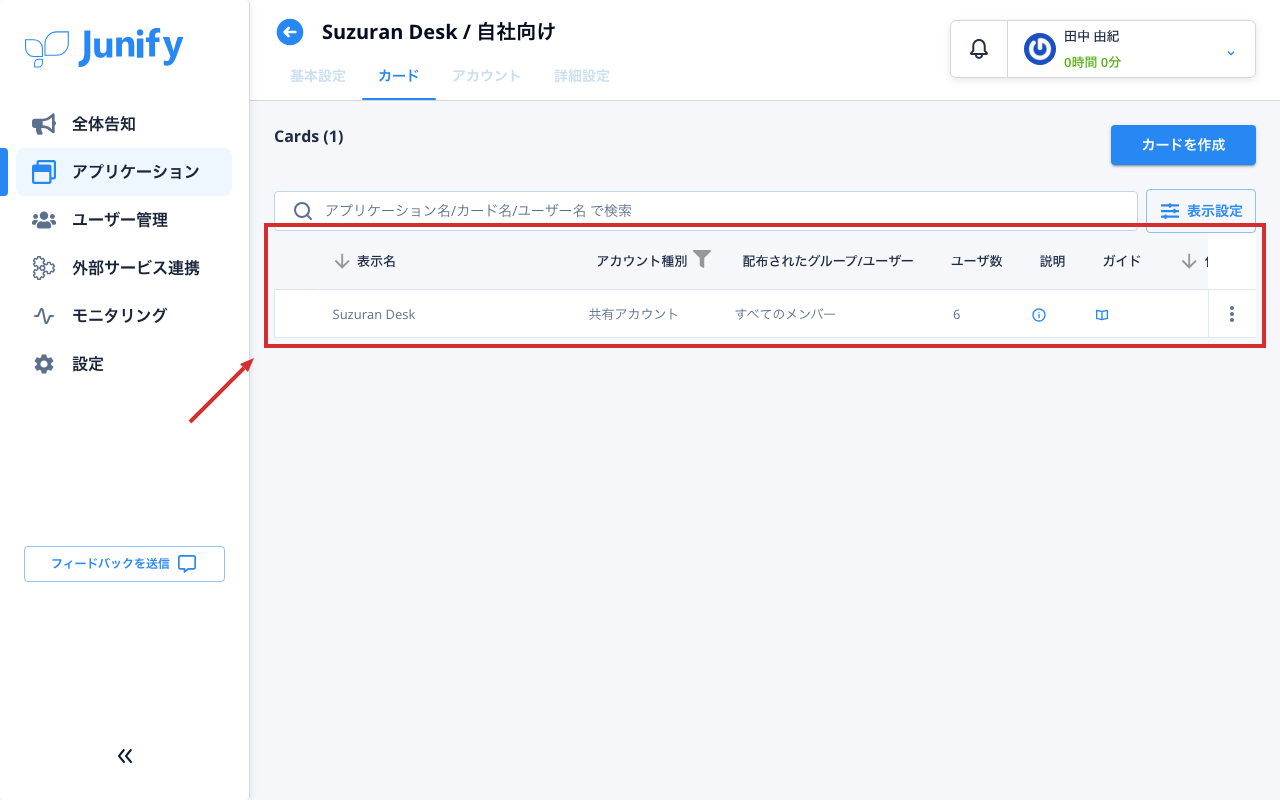Open 外部サービス連携 in the sidebar

[124, 268]
